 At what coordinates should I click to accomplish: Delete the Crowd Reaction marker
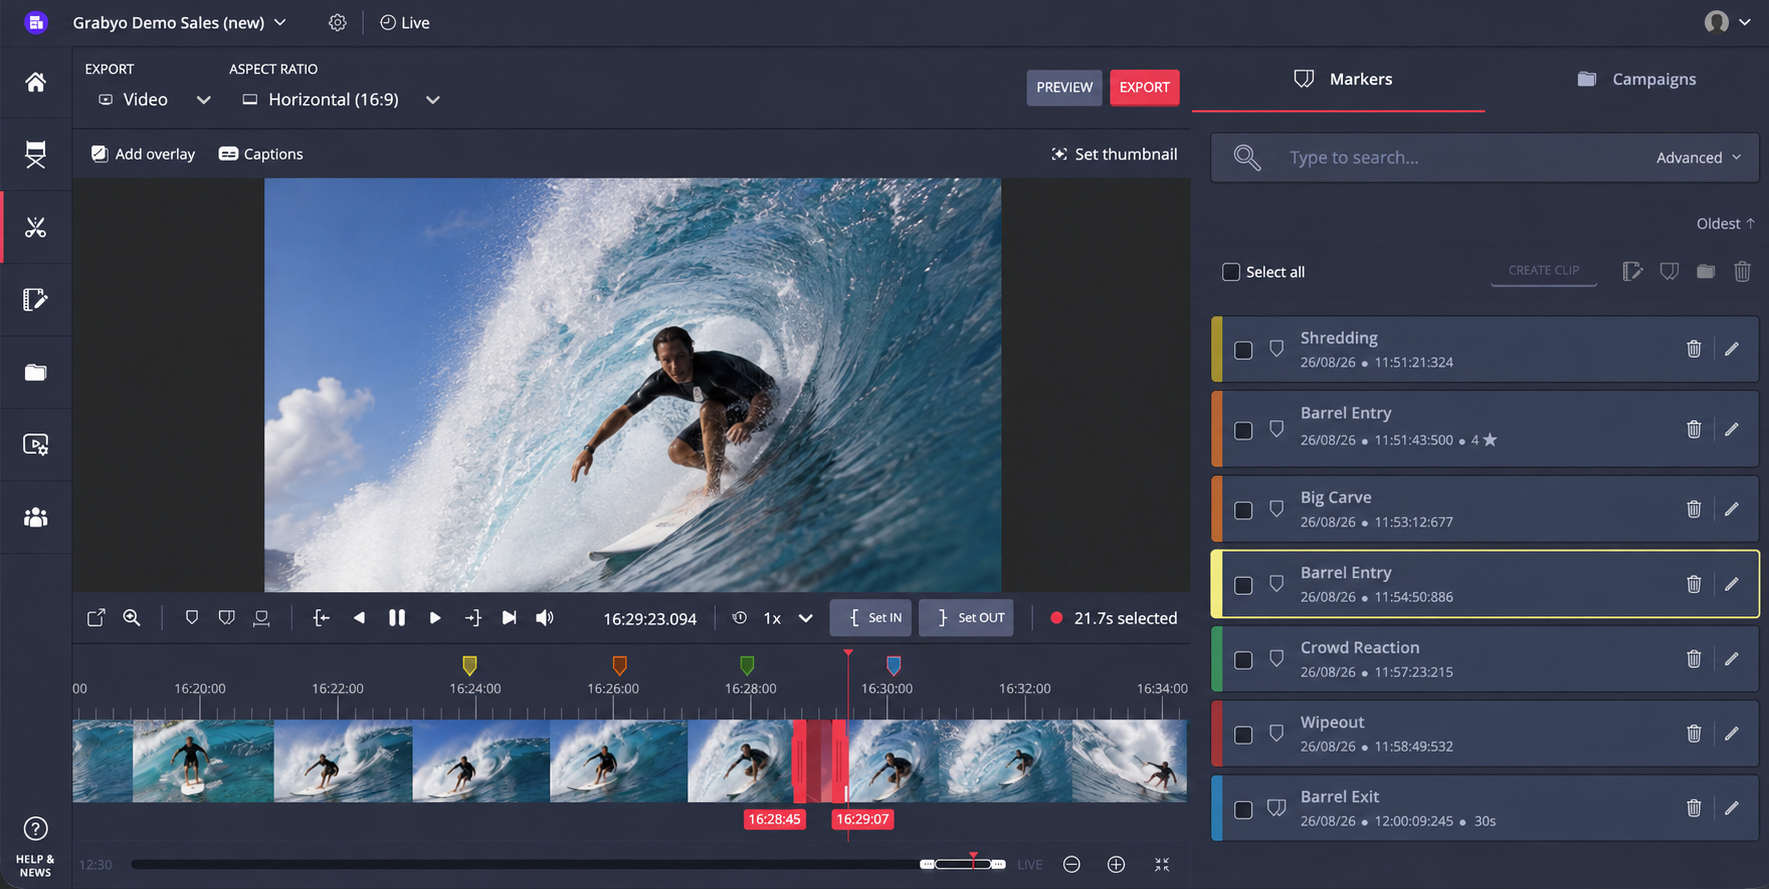point(1694,659)
